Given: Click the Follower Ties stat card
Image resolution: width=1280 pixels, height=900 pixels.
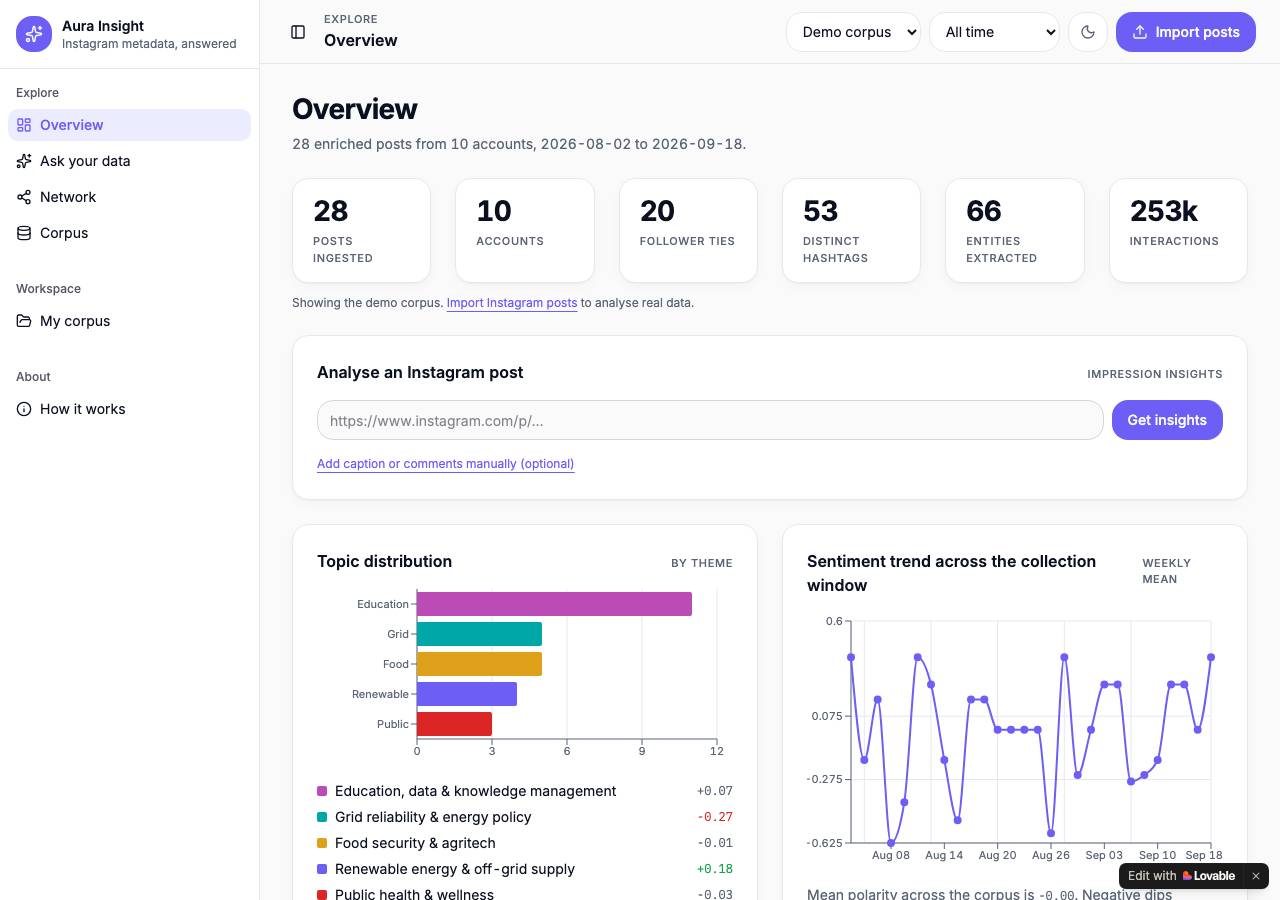Looking at the screenshot, I should point(688,231).
